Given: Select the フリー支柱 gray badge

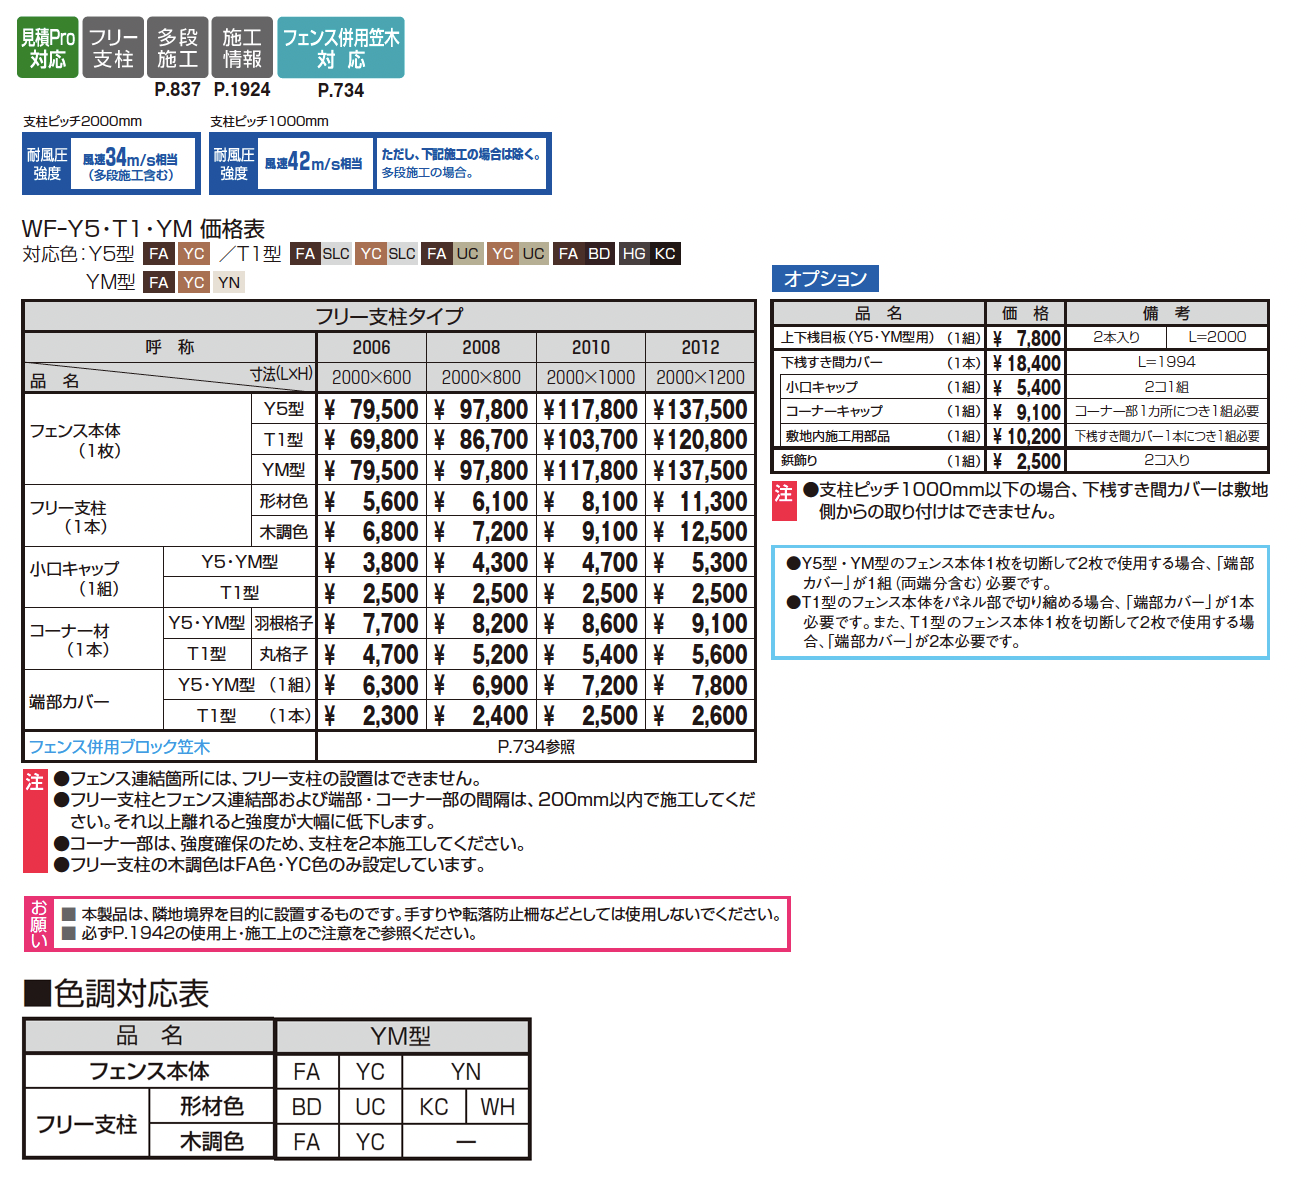Looking at the screenshot, I should pos(113,48).
